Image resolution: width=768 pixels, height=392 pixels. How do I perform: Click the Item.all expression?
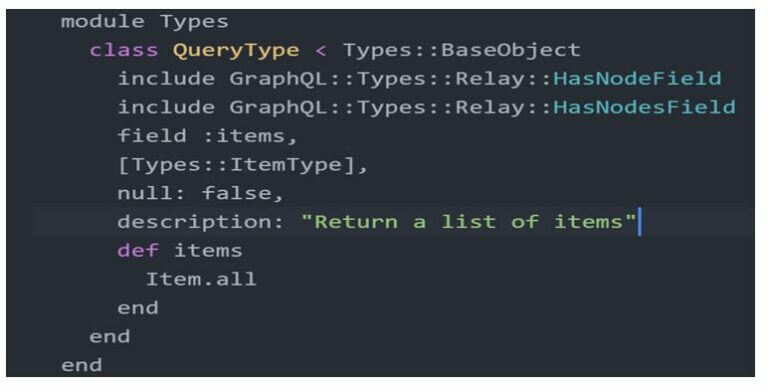coord(201,279)
